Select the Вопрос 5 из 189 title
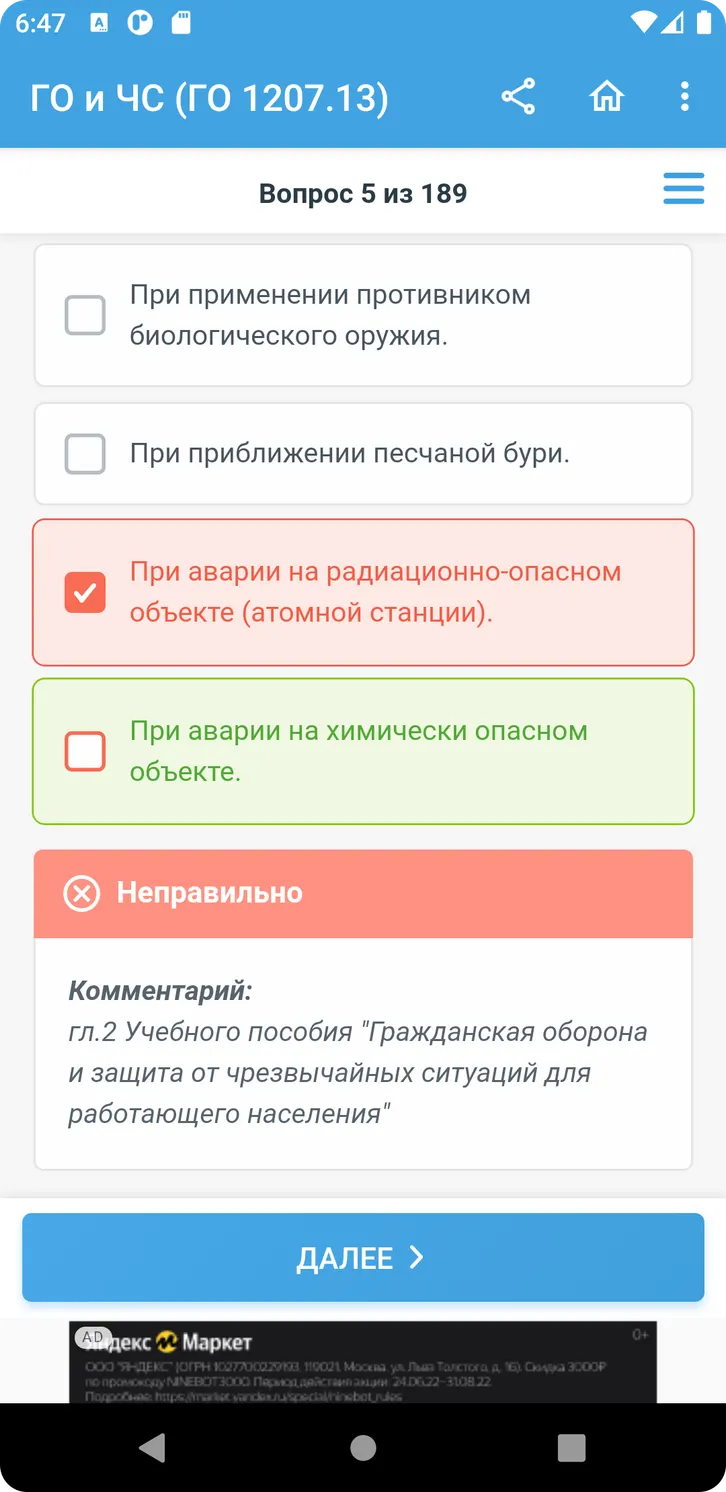726x1492 pixels. click(363, 193)
